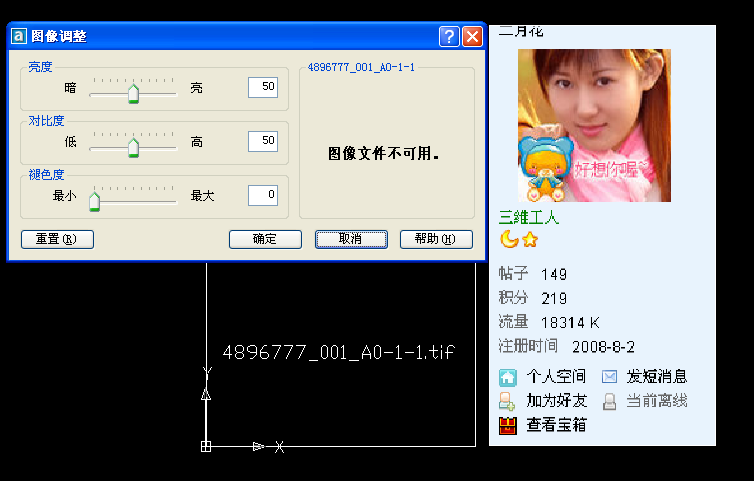Close the 图像调整 dialog with the red X

pyautogui.click(x=472, y=37)
